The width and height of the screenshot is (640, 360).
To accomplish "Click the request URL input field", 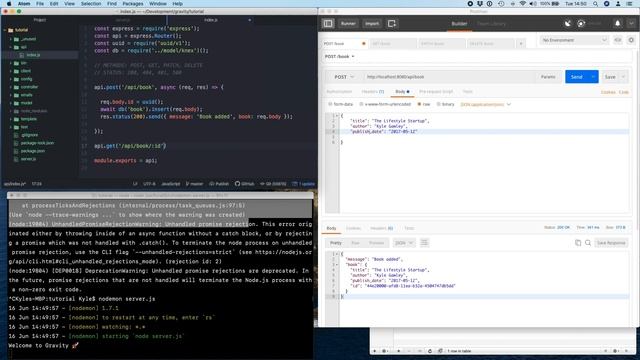I will point(448,77).
